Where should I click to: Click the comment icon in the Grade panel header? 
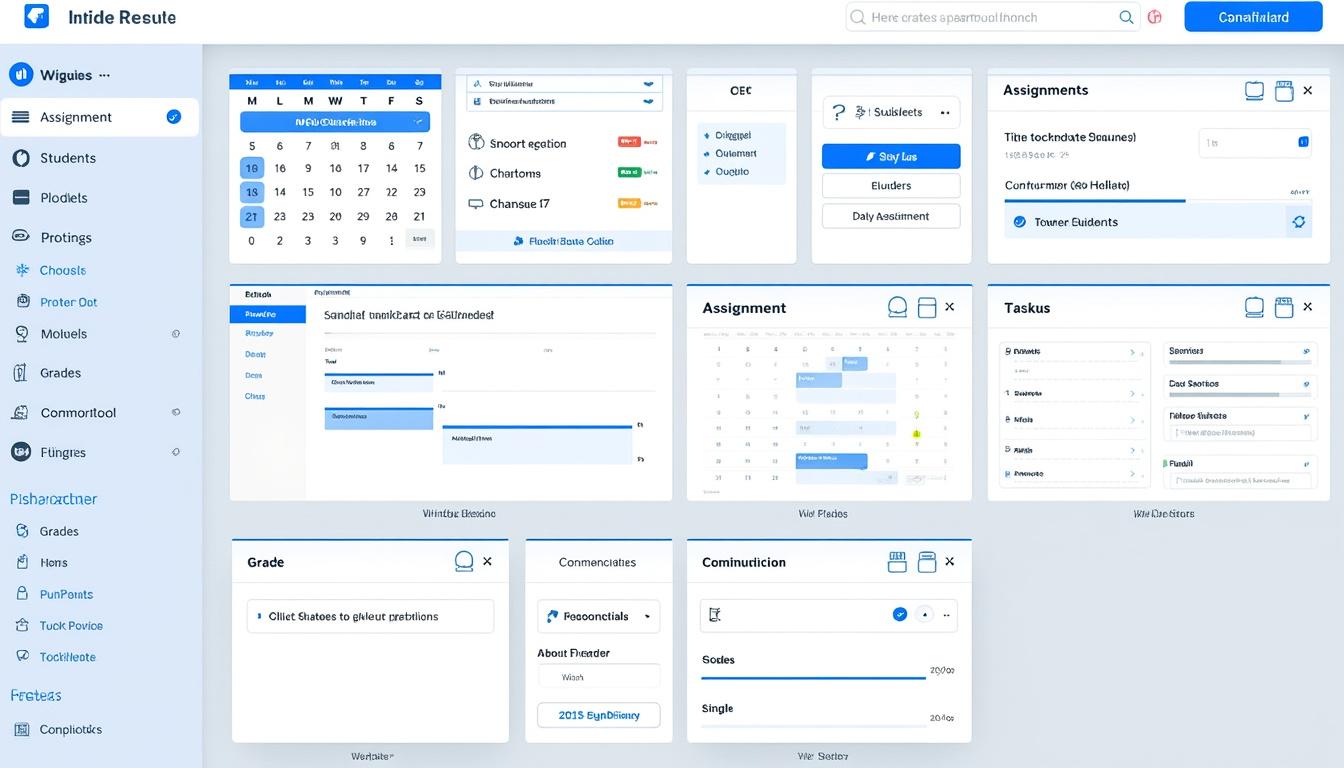coord(464,561)
